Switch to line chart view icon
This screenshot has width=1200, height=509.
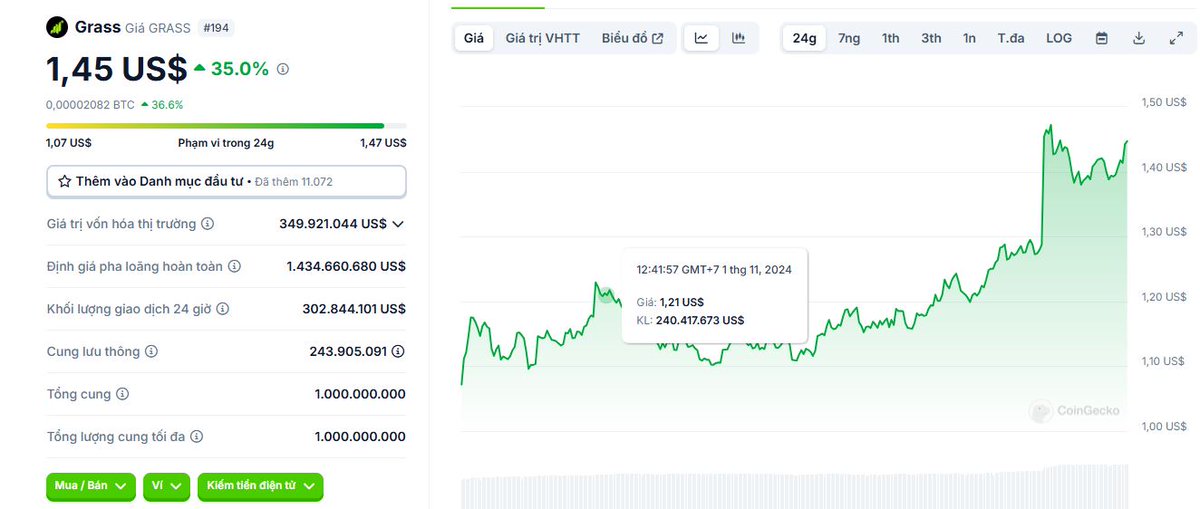pos(702,38)
